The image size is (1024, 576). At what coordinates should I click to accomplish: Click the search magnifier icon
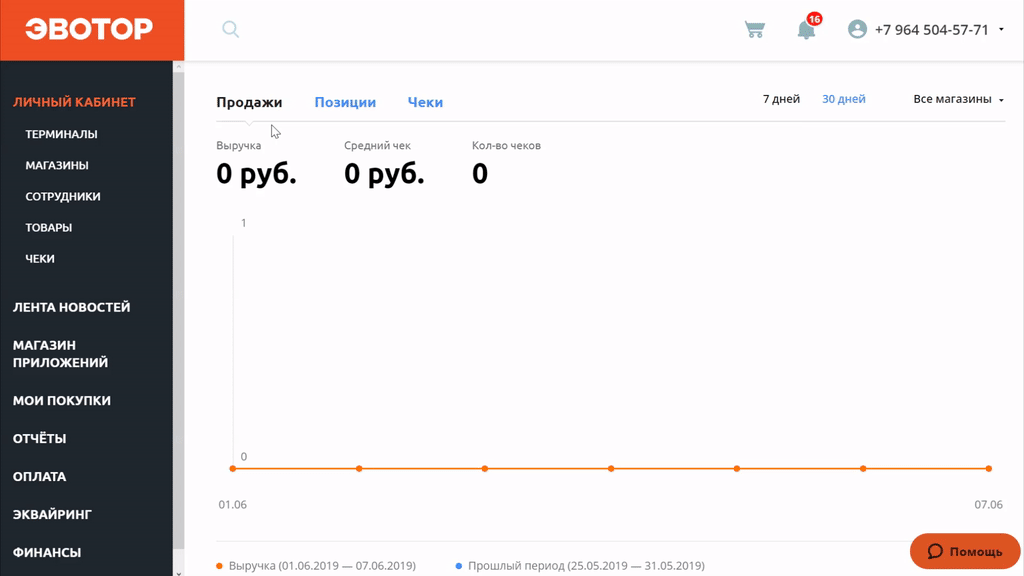[231, 30]
